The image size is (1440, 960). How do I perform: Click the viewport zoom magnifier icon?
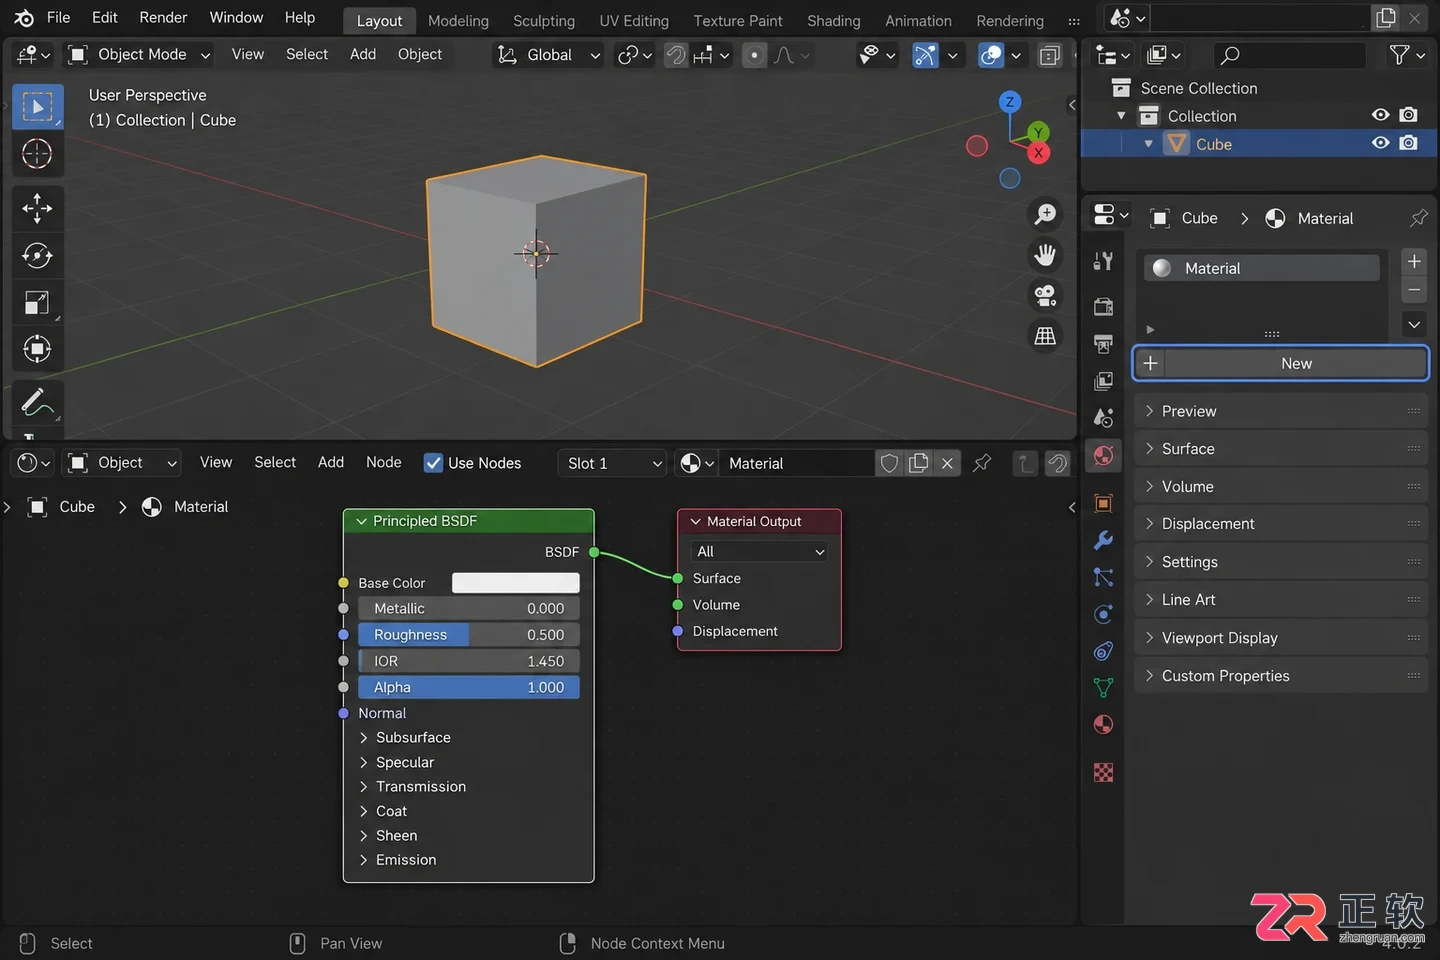pyautogui.click(x=1045, y=214)
